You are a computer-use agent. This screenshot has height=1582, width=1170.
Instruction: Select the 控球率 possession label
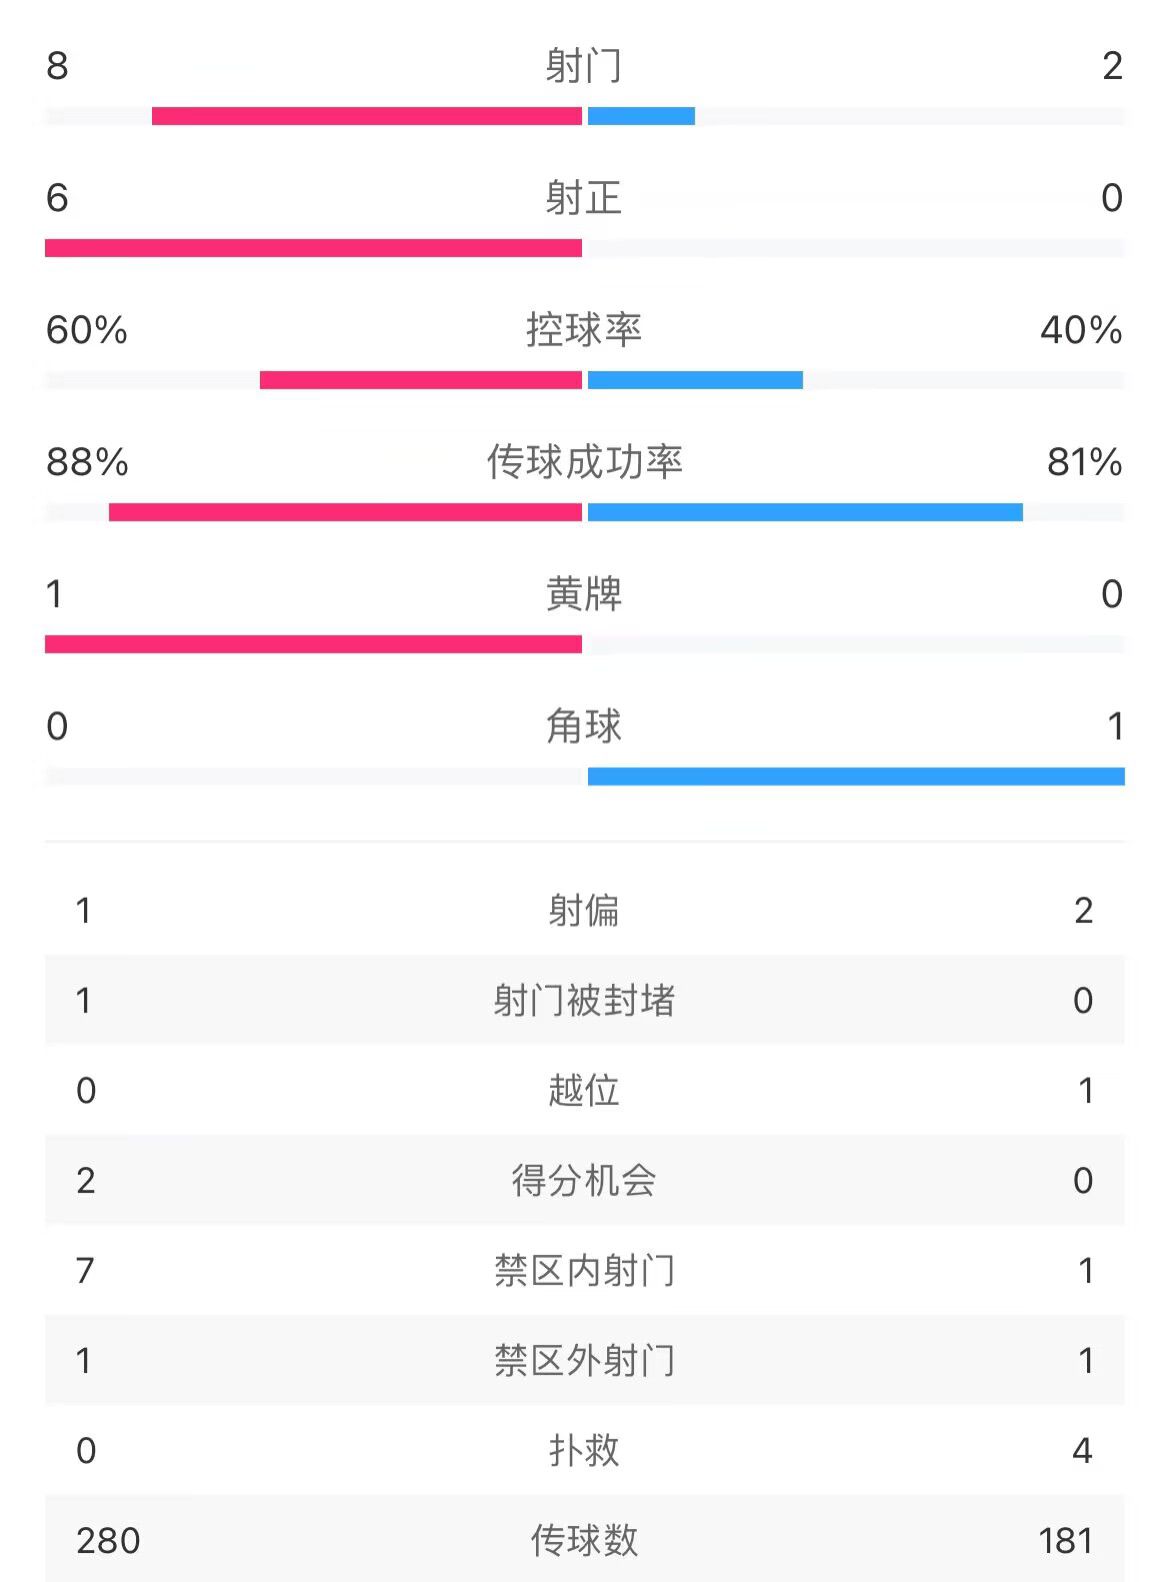point(584,330)
